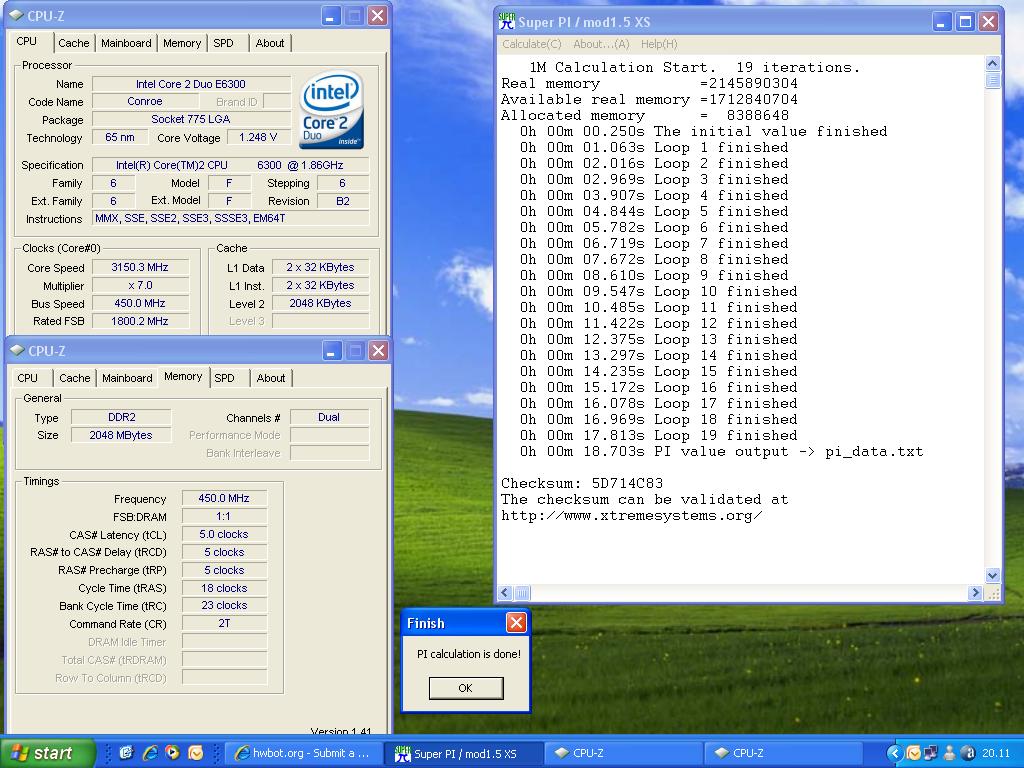
Task: Click the network computers tray icon
Action: (931, 753)
